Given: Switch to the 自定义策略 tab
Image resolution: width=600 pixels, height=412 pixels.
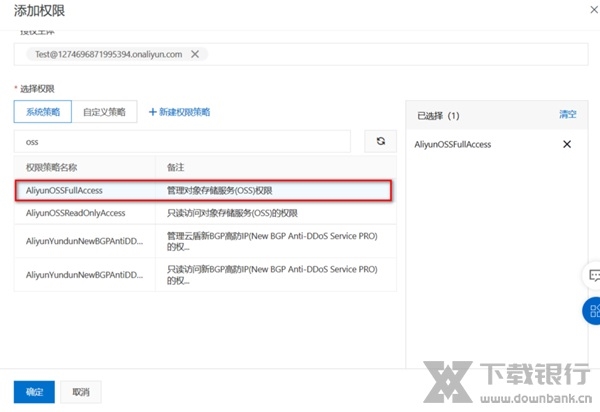Looking at the screenshot, I should 104,112.
